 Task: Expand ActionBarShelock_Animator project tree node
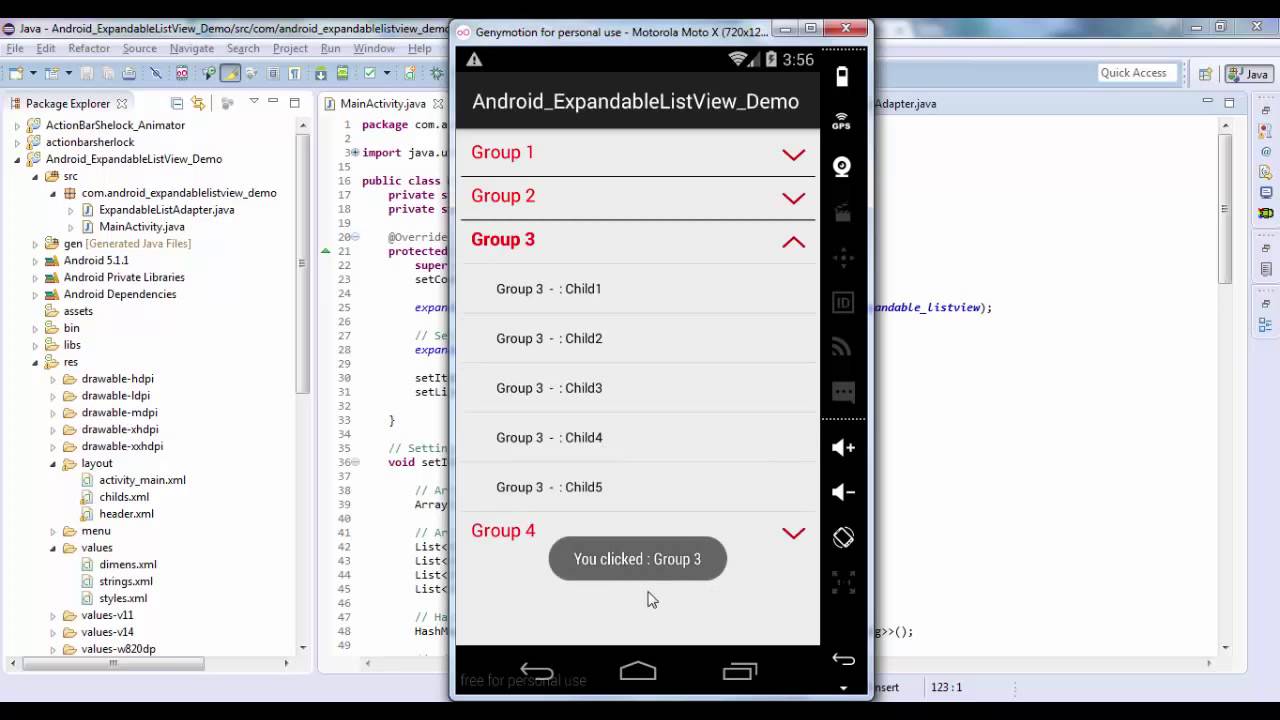(x=17, y=126)
